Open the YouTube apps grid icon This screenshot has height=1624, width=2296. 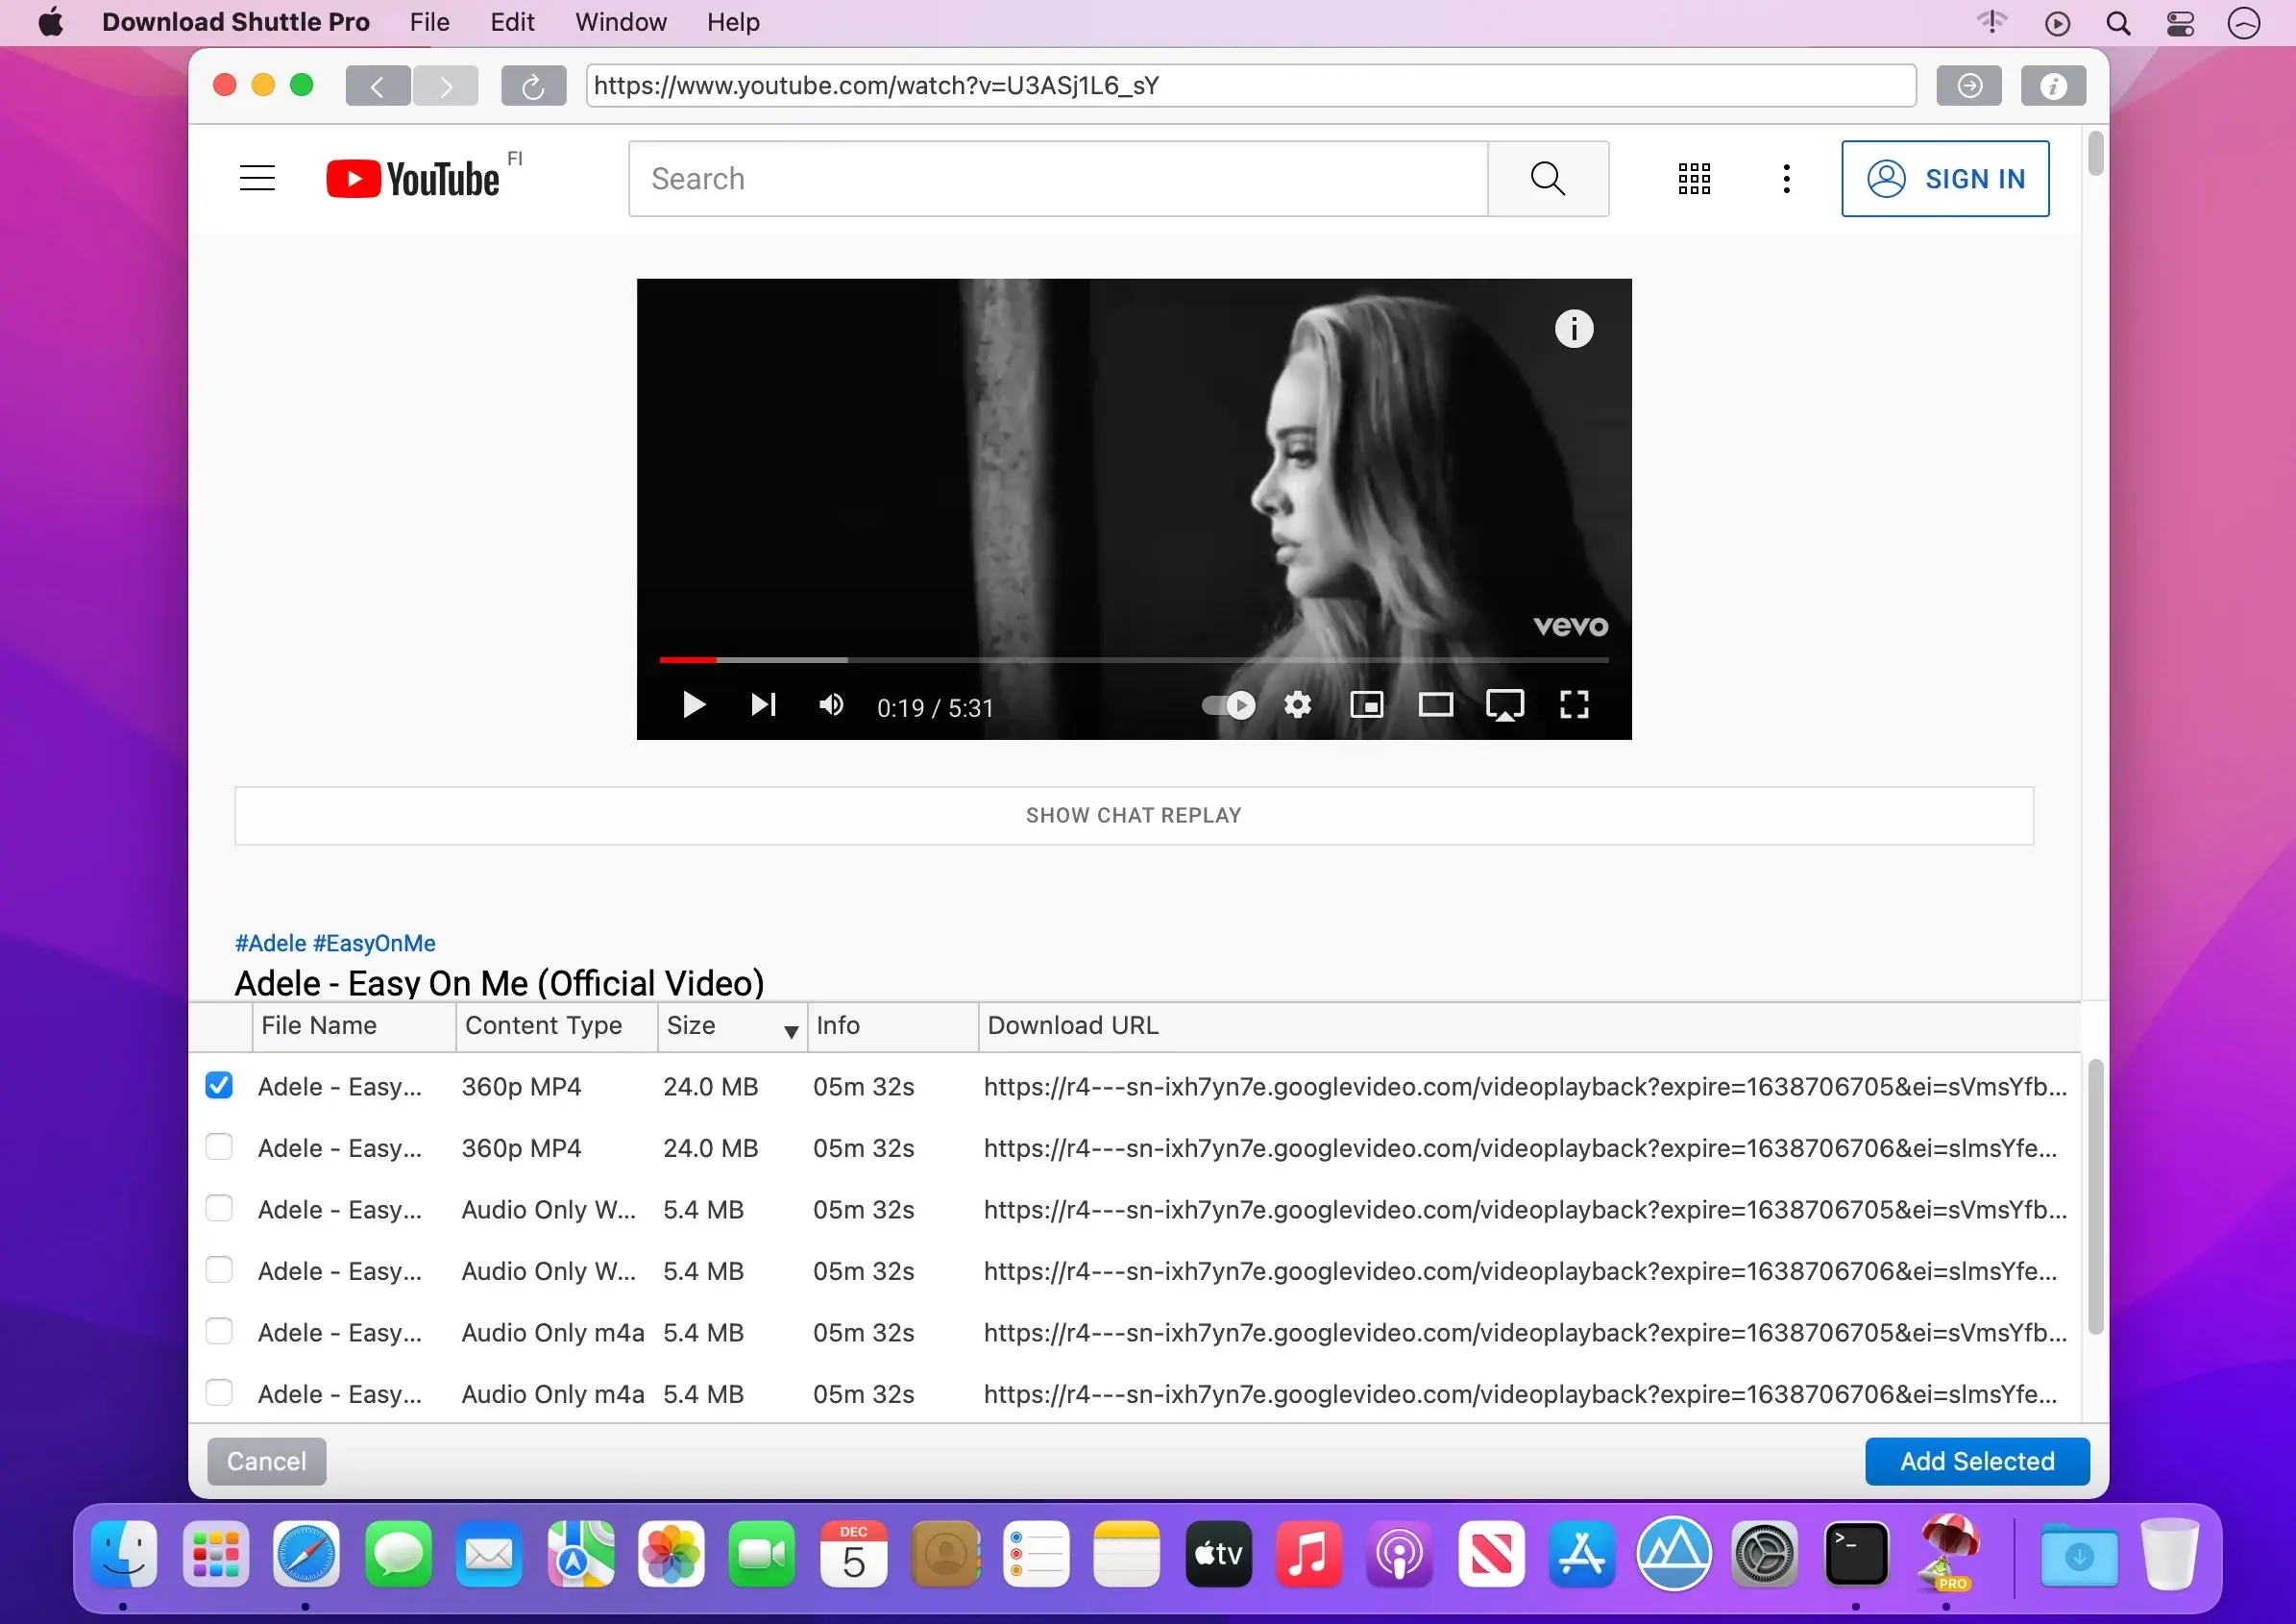[x=1694, y=179]
